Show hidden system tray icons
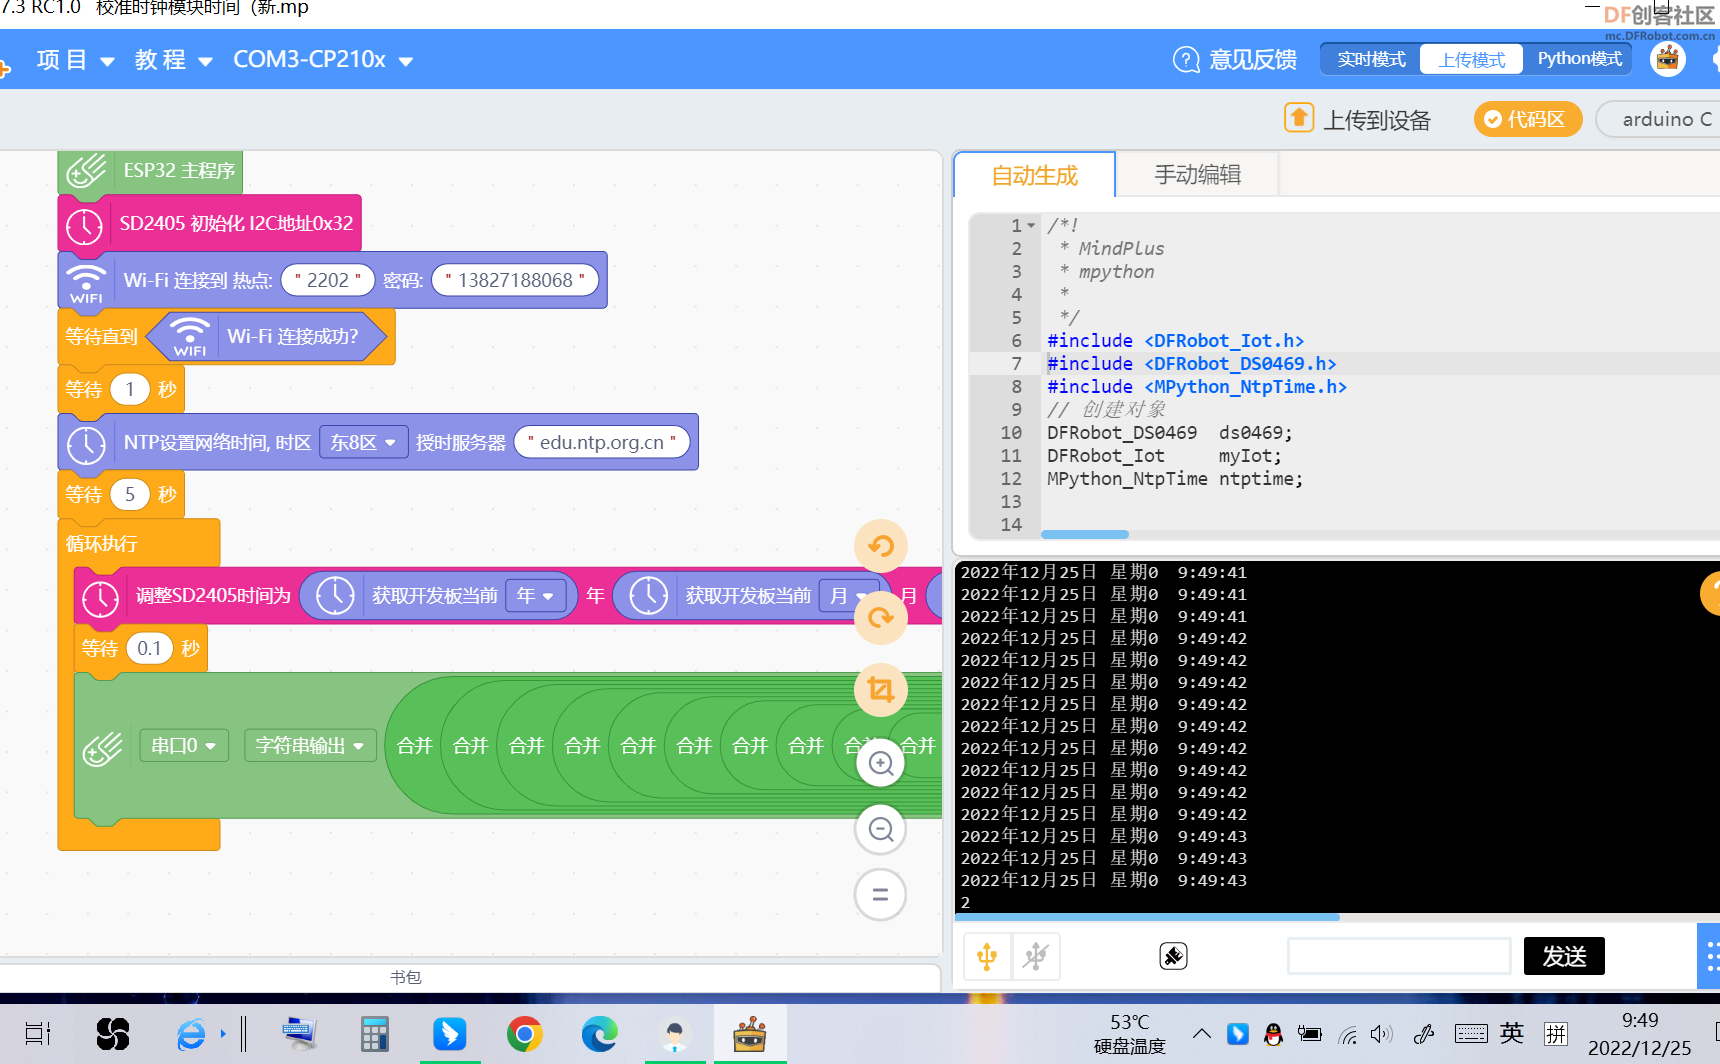1720x1064 pixels. pyautogui.click(x=1202, y=1034)
